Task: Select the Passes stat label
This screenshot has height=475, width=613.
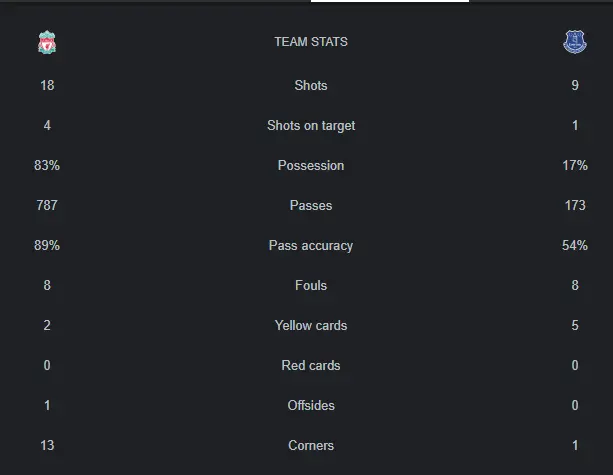Action: pyautogui.click(x=311, y=206)
